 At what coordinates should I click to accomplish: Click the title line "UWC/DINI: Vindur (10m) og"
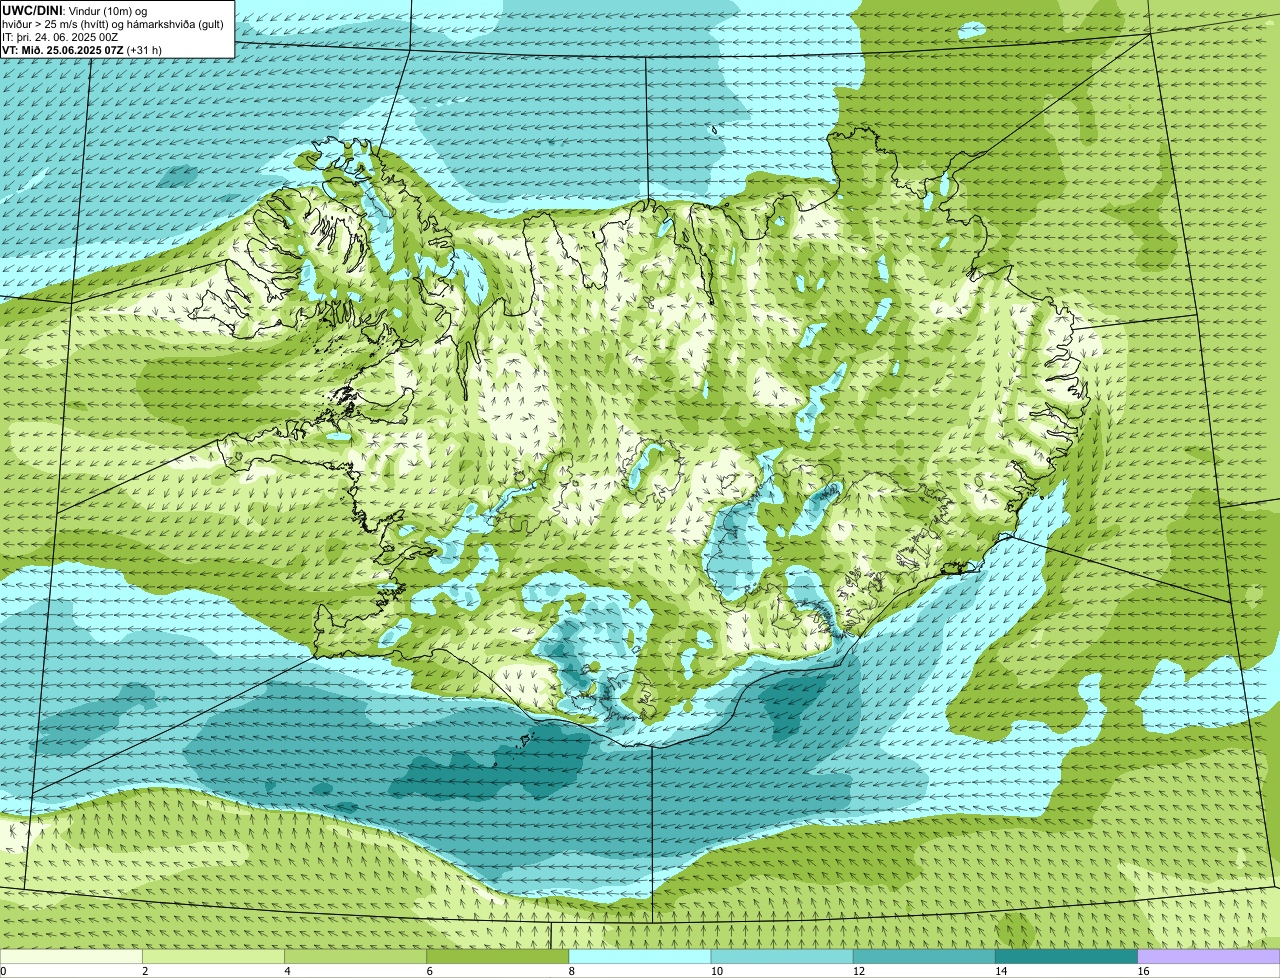75,10
